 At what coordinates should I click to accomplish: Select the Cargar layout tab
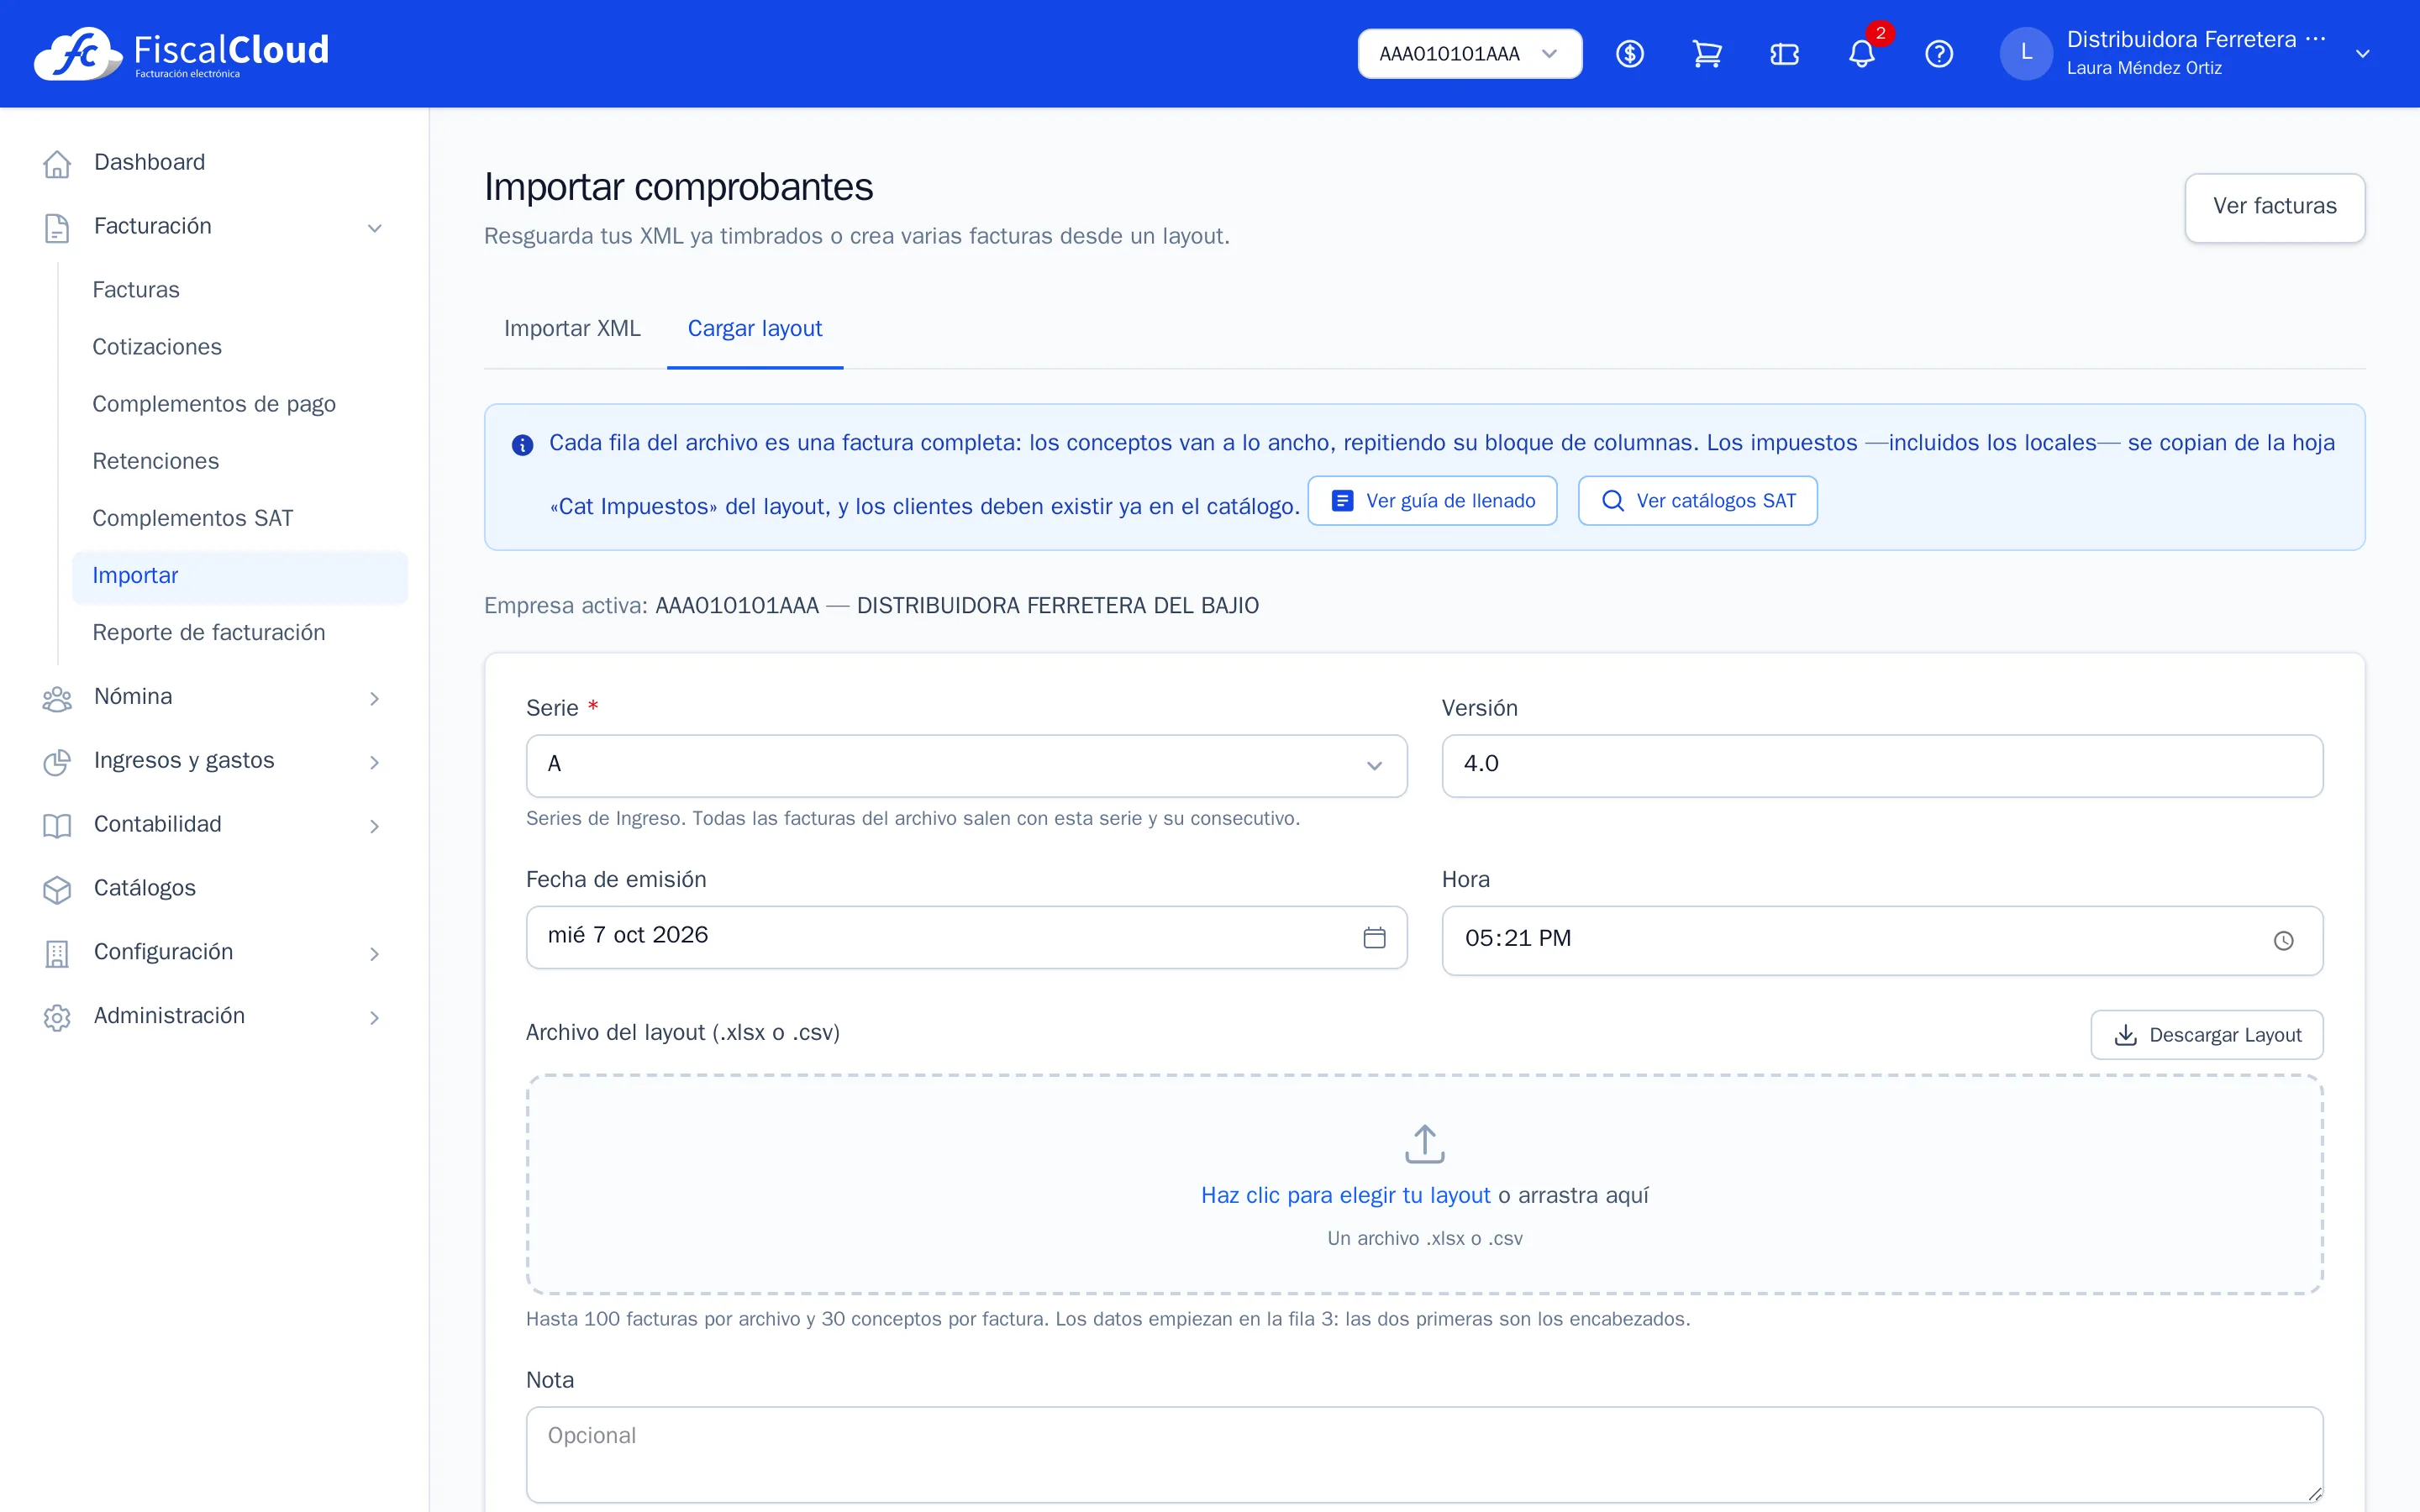[755, 329]
